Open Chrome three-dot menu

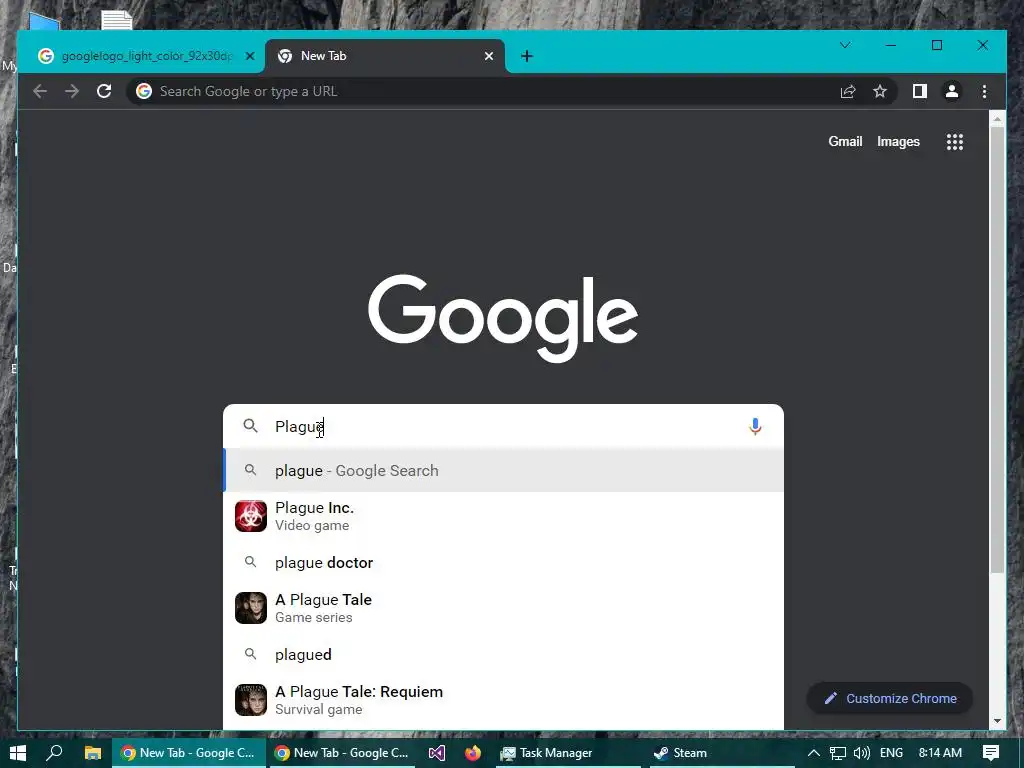(x=984, y=91)
